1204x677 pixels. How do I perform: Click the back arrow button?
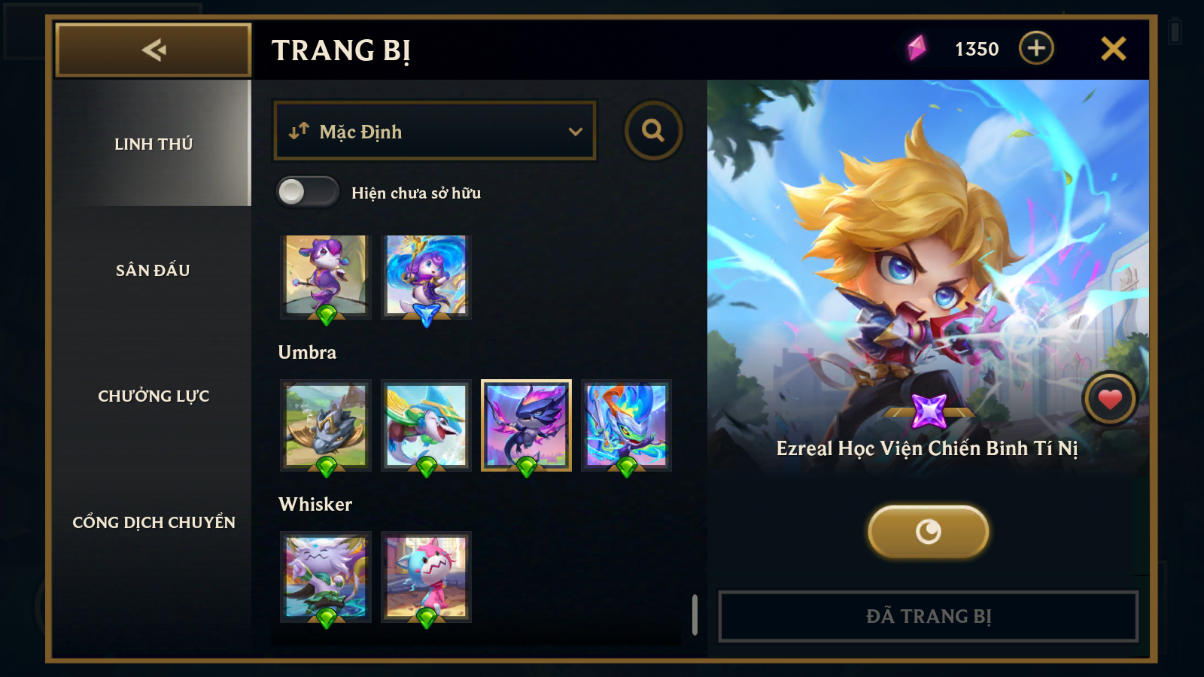[153, 50]
